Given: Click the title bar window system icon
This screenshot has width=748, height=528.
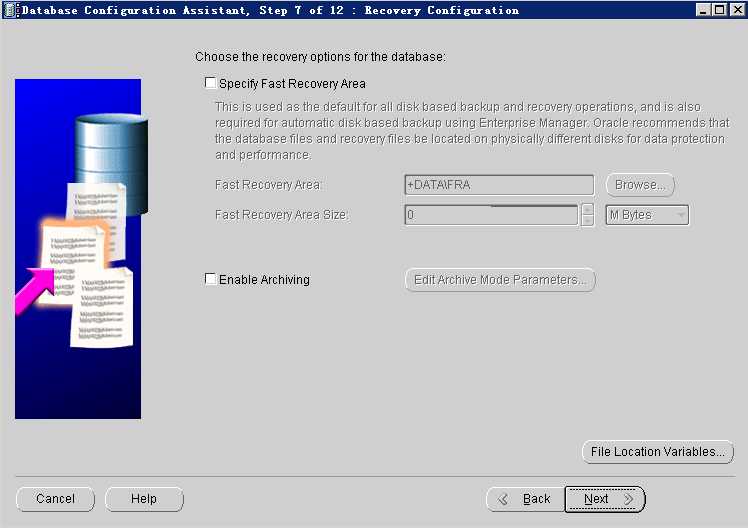Looking at the screenshot, I should click(x=9, y=10).
